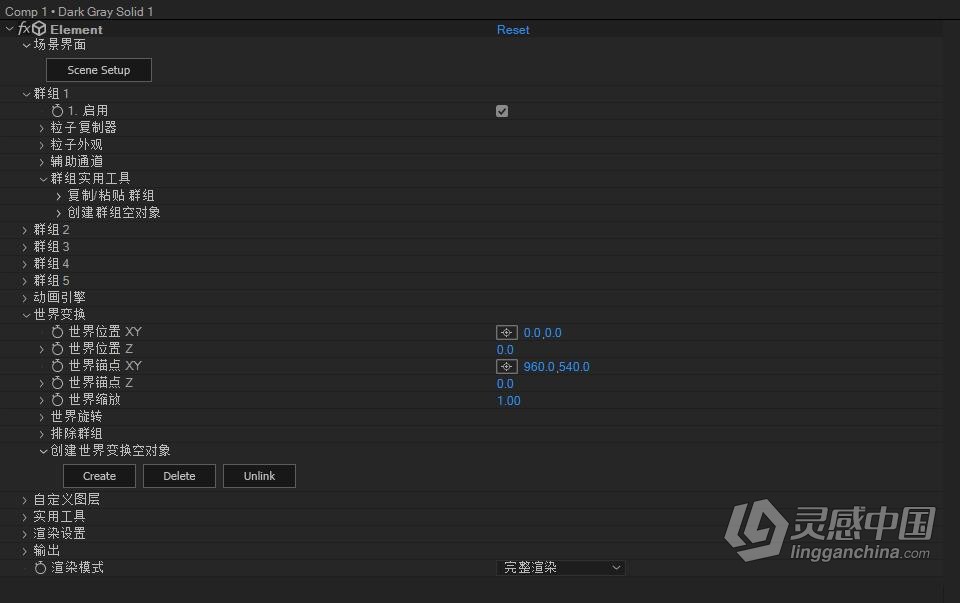
Task: Toggle stopwatch for 世界位置 XY
Action: (x=58, y=332)
